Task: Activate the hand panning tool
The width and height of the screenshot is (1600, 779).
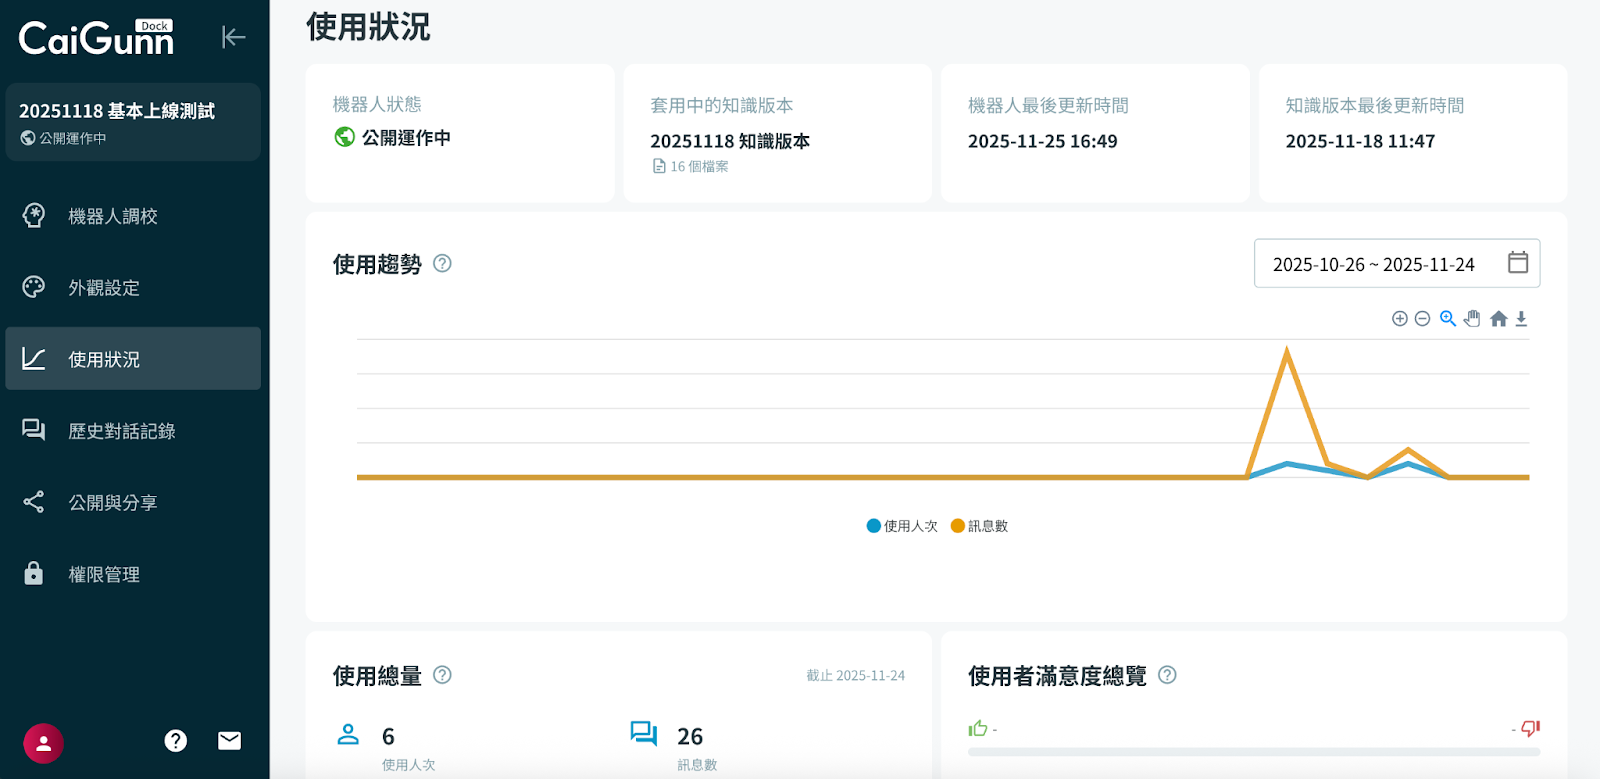Action: (1472, 319)
